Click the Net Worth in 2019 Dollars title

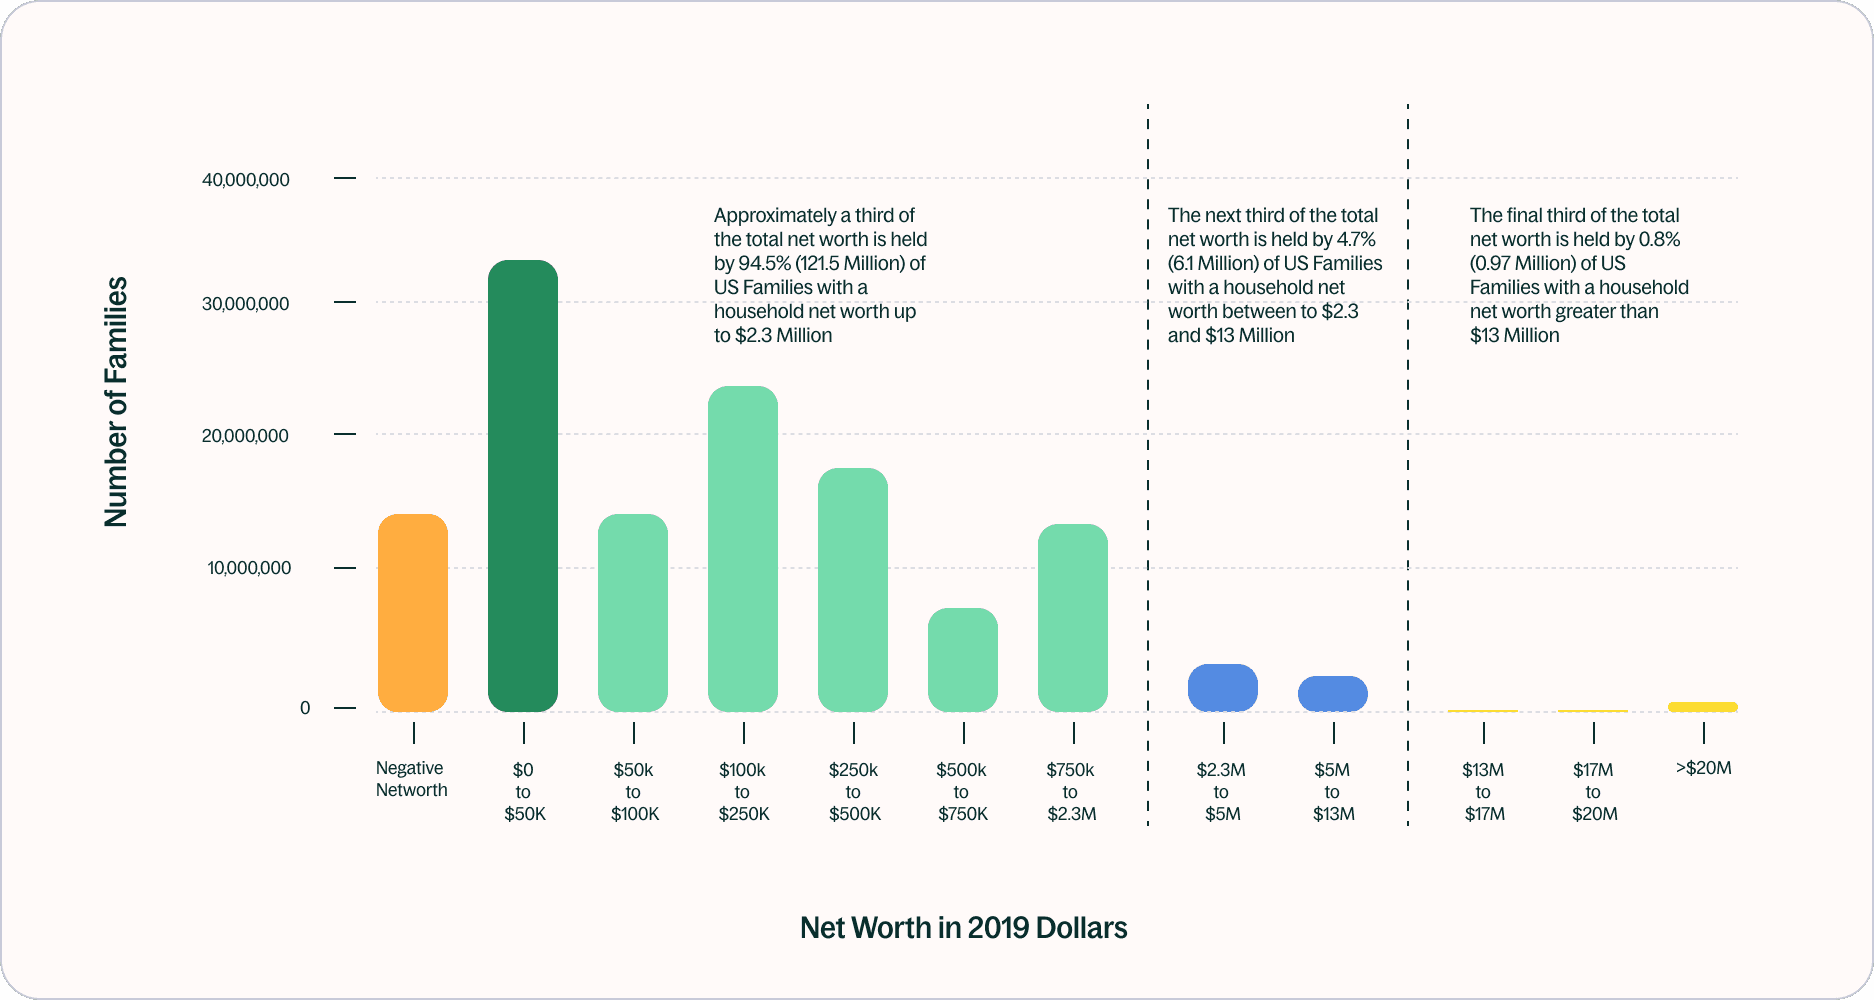(x=963, y=927)
